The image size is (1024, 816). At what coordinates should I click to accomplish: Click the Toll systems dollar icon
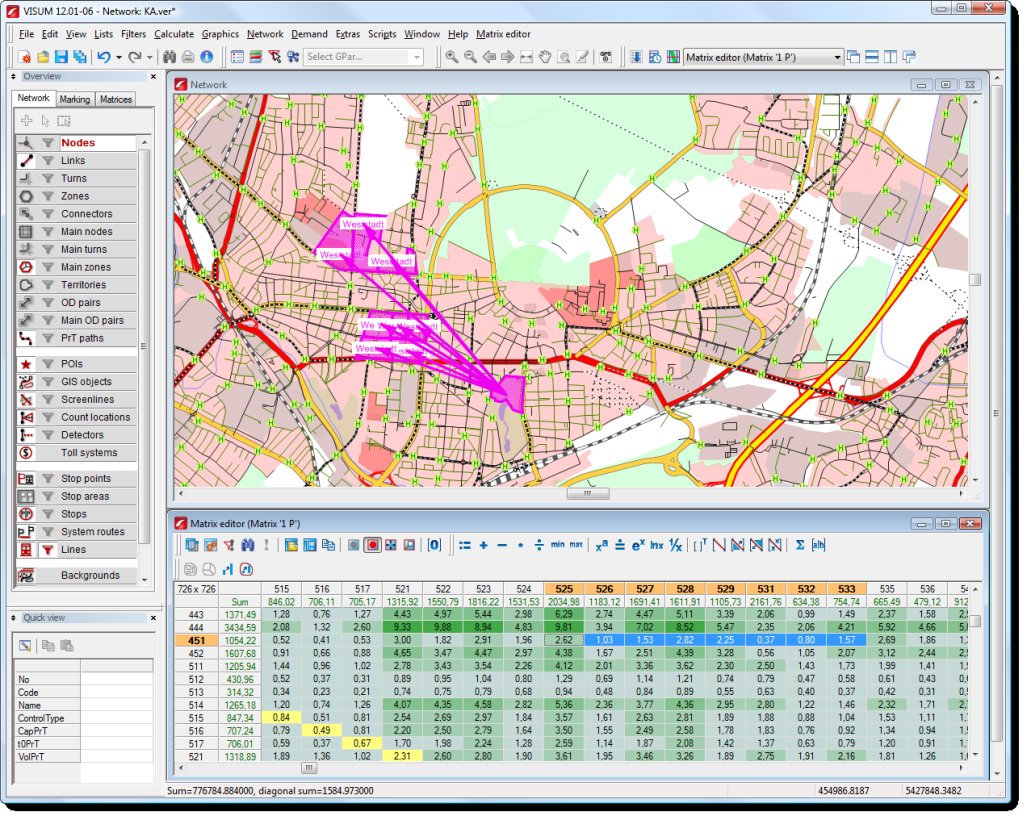(x=25, y=452)
